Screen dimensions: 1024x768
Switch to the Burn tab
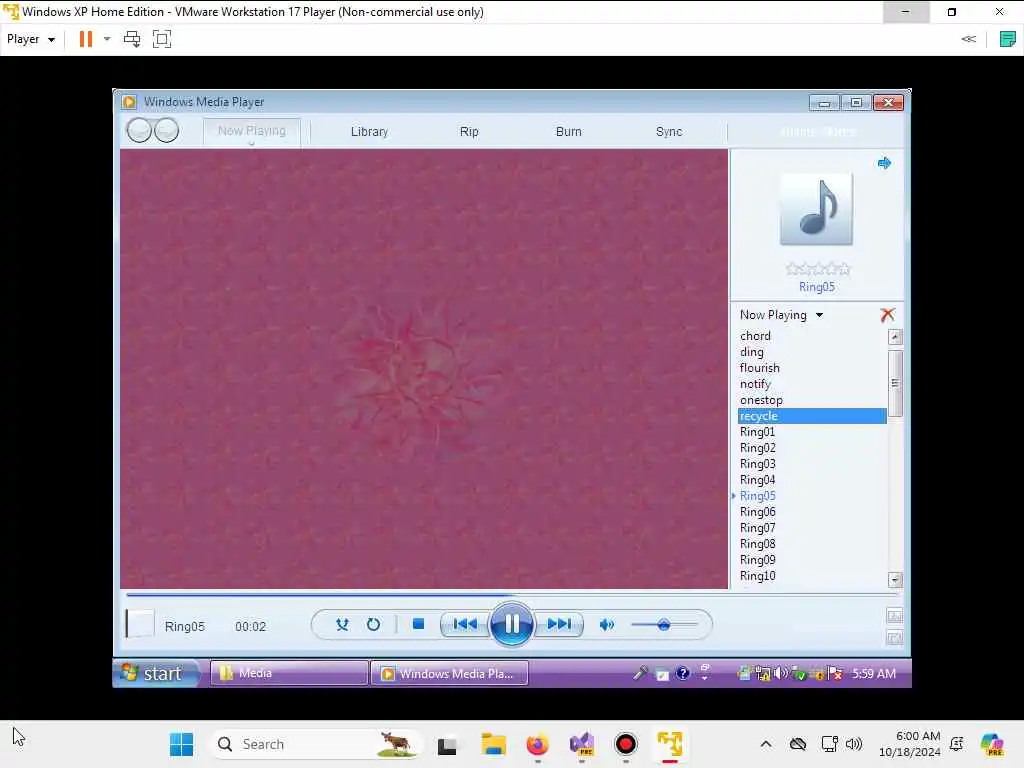568,131
